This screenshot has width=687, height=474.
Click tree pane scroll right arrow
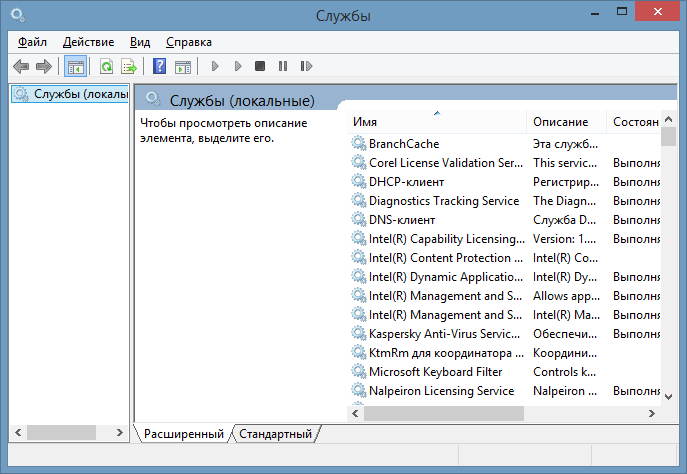click(x=119, y=432)
